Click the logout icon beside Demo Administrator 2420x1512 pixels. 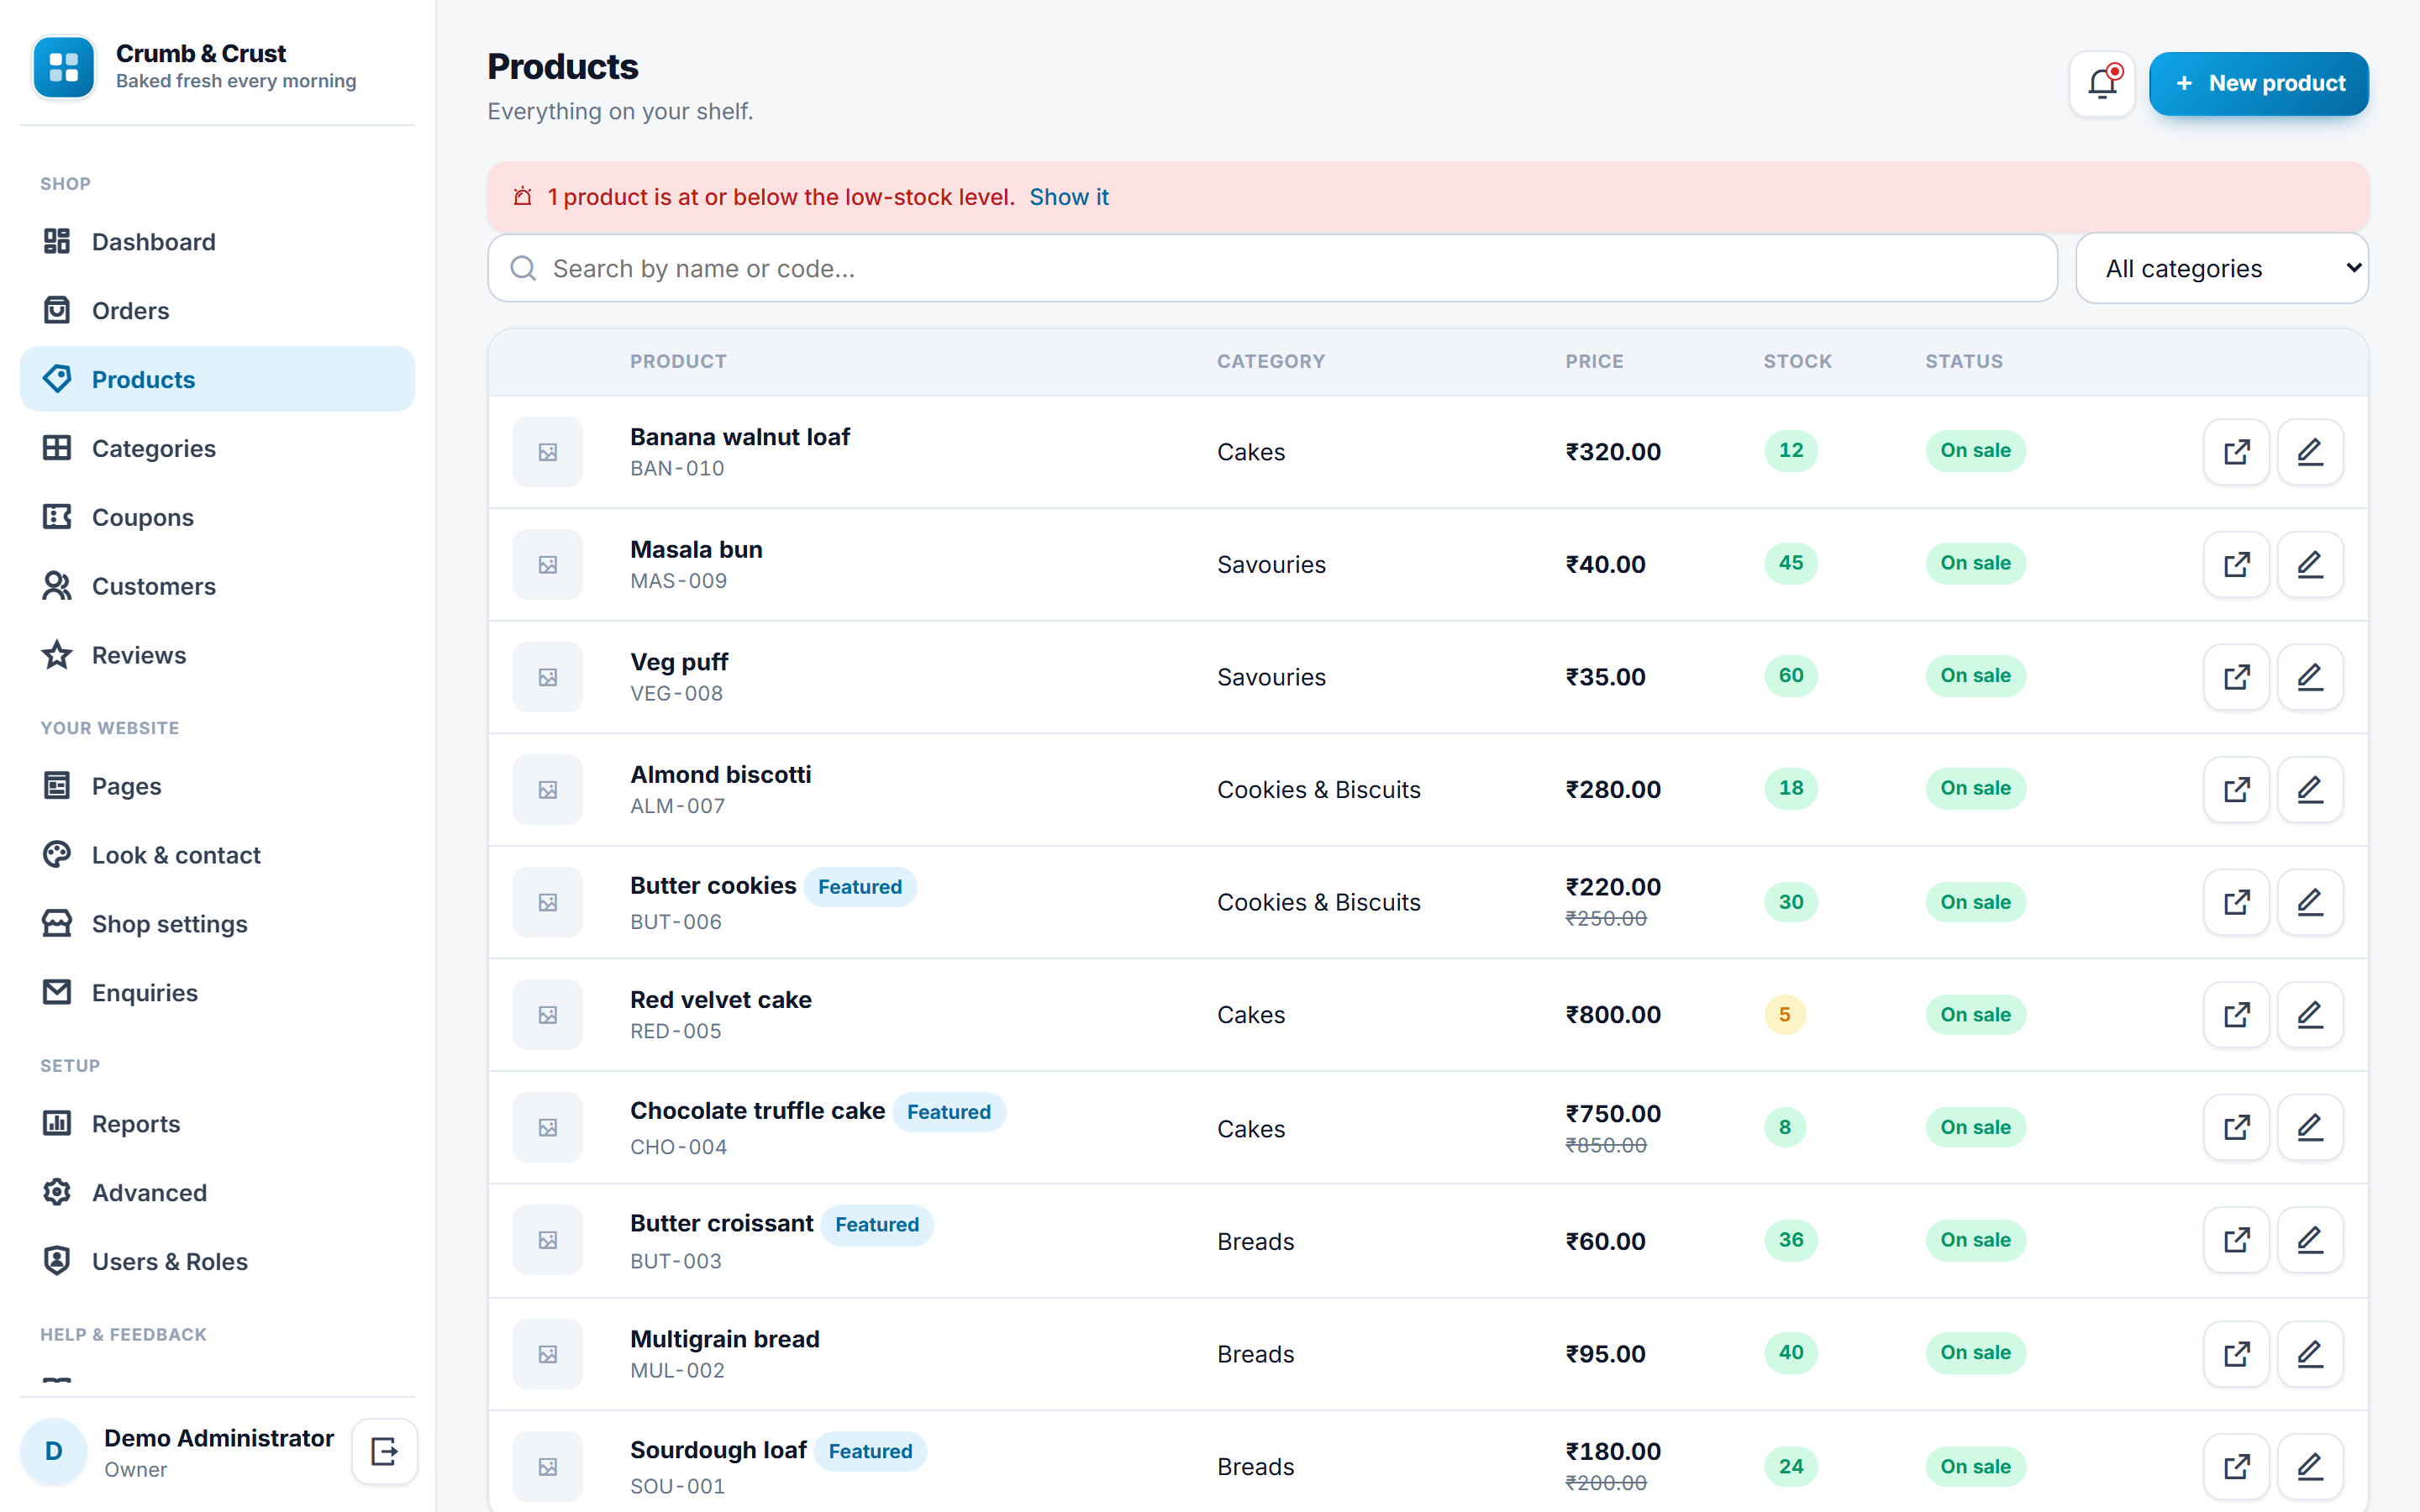click(x=385, y=1451)
